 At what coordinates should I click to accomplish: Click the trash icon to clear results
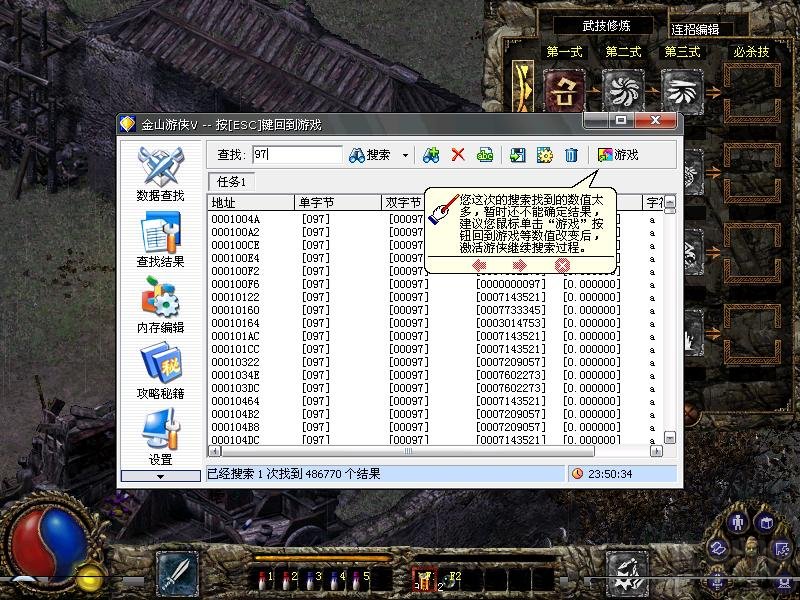tap(571, 156)
